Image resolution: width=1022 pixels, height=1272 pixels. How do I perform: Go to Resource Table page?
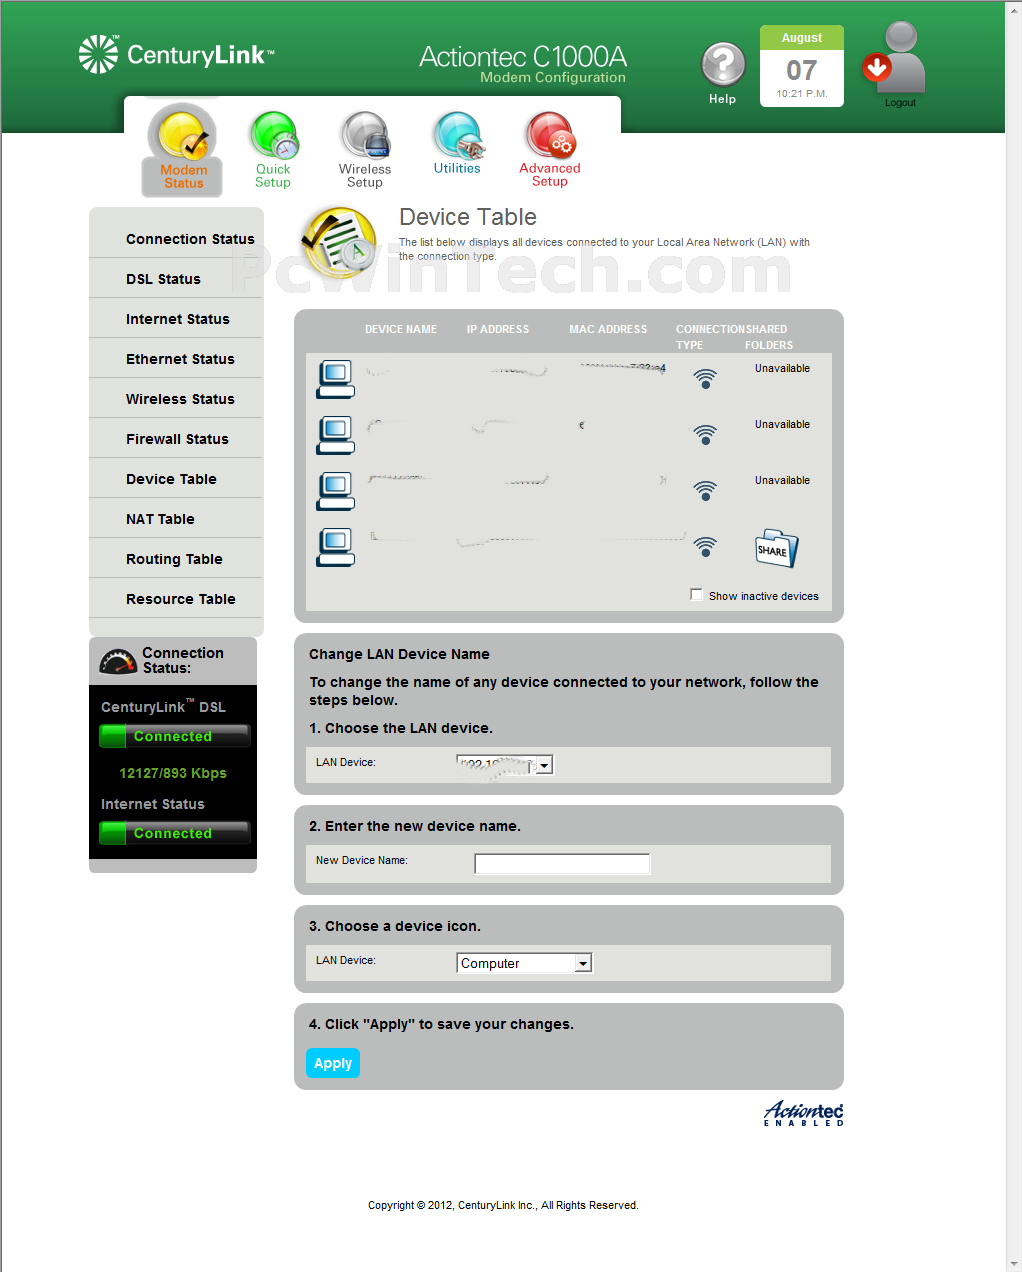(x=181, y=599)
